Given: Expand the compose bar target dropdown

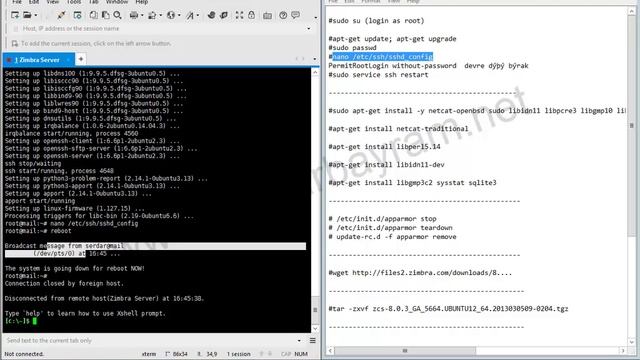Looking at the screenshot, I should tap(299, 340).
